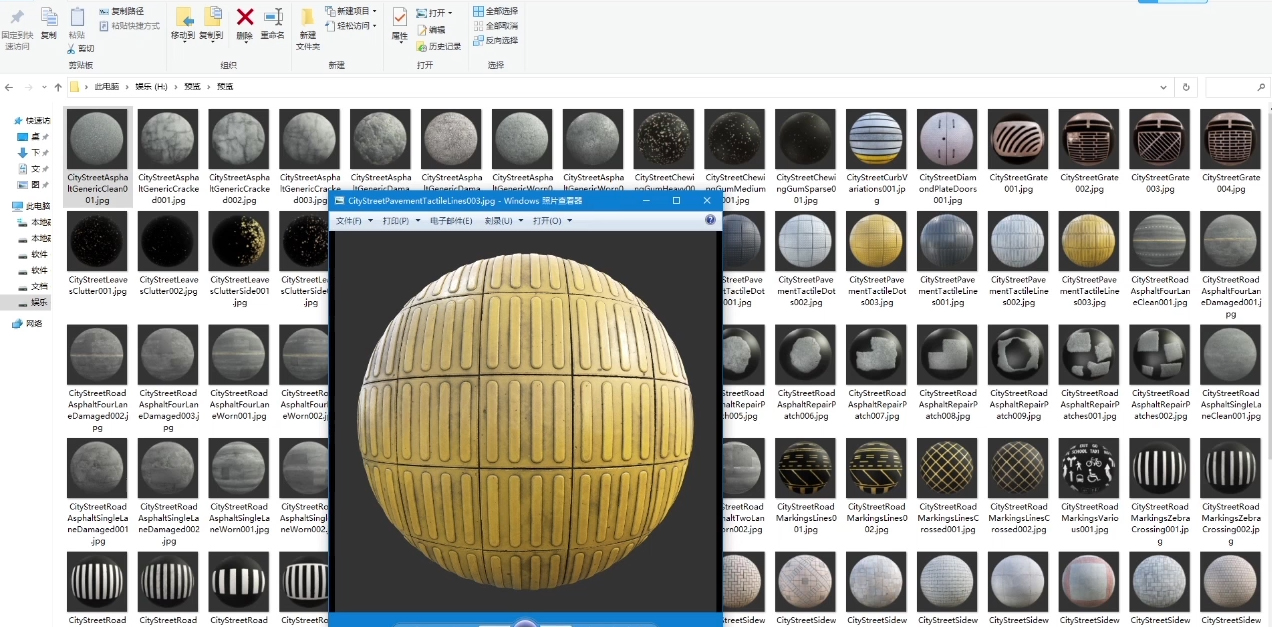Select This PC (此电脑) in navigation pane
This screenshot has height=627, width=1272.
[x=39, y=206]
